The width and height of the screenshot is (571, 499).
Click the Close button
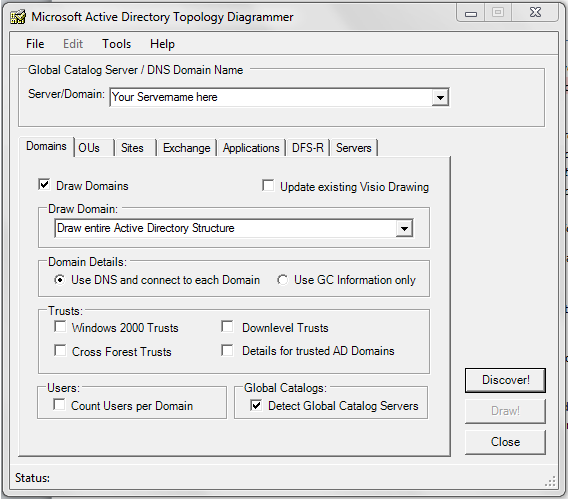[505, 442]
